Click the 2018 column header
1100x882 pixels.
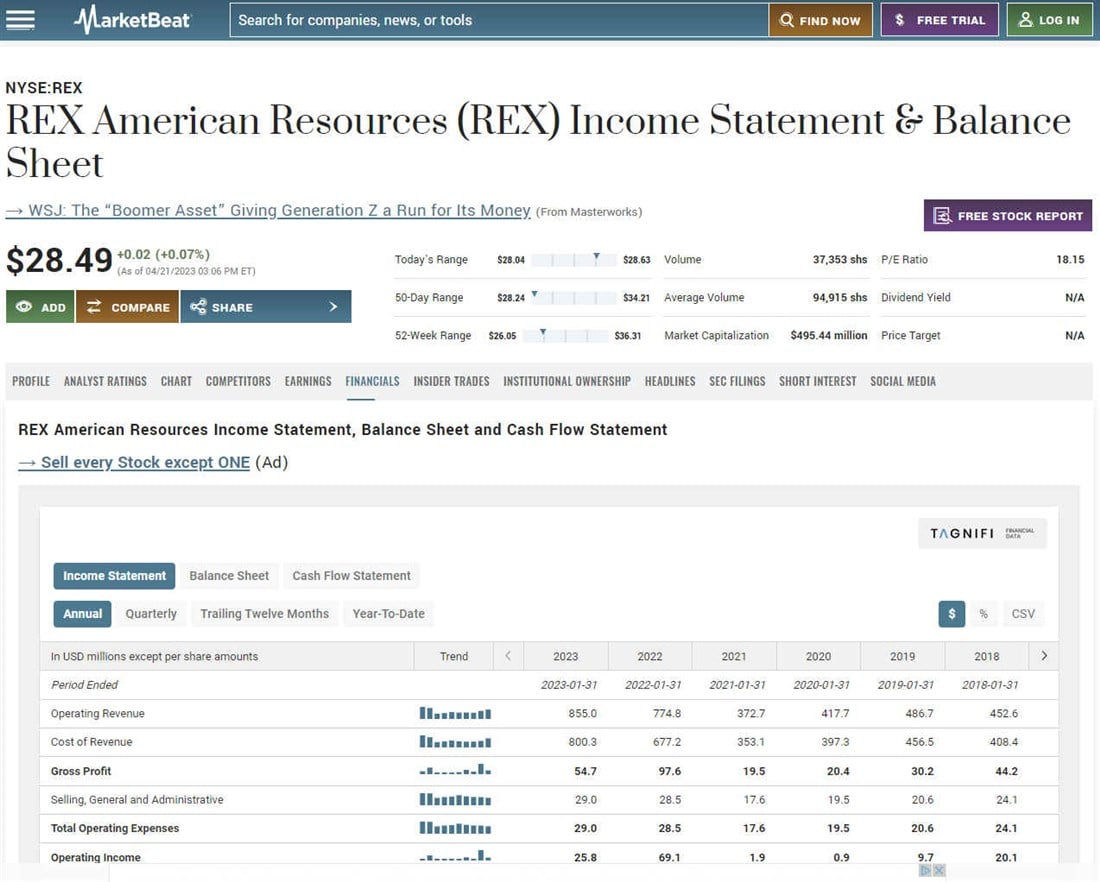tap(986, 656)
